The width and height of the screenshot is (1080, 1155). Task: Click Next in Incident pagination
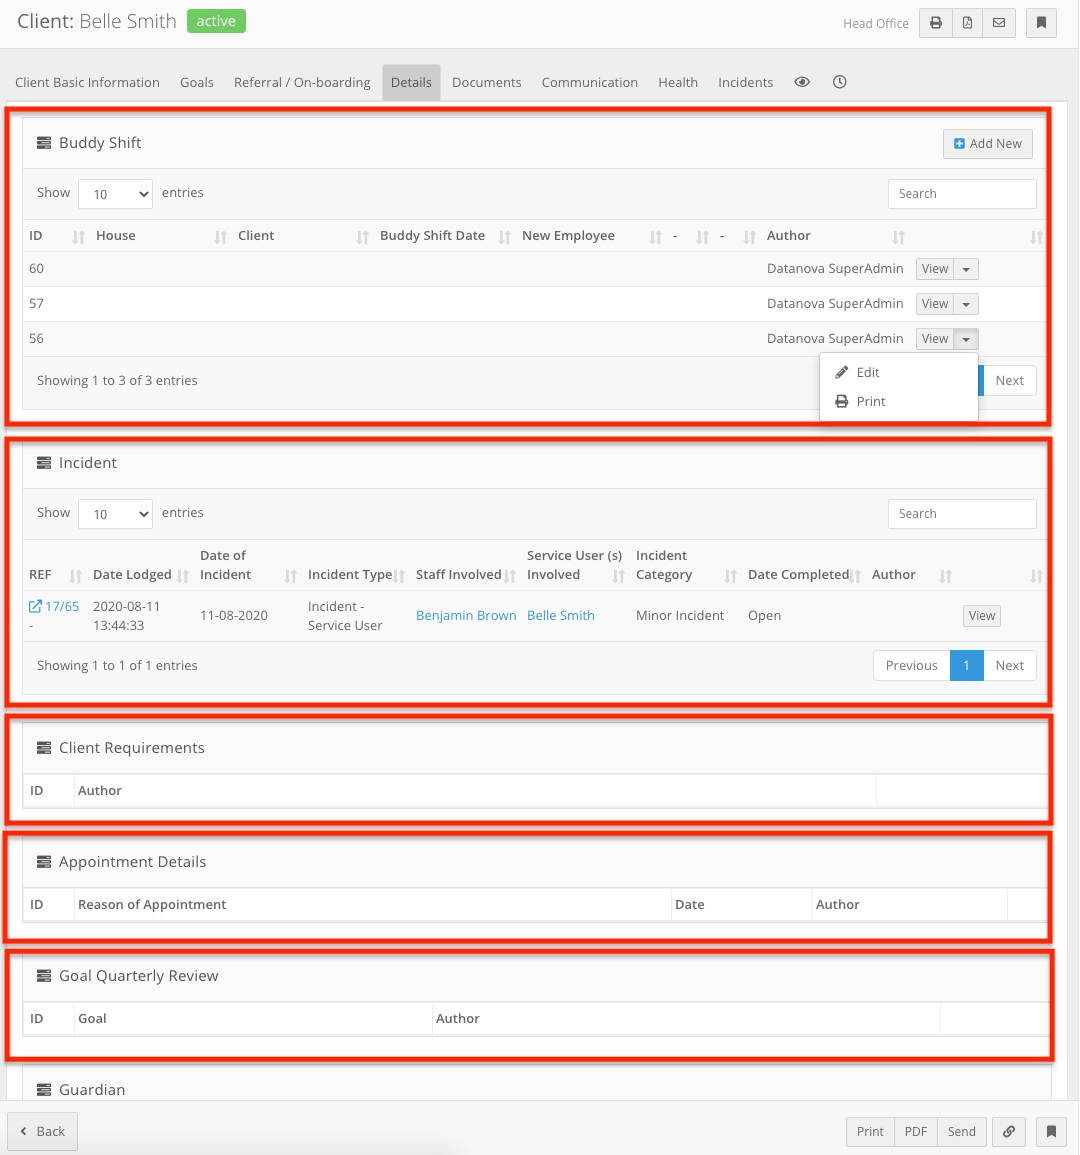[x=1009, y=666]
